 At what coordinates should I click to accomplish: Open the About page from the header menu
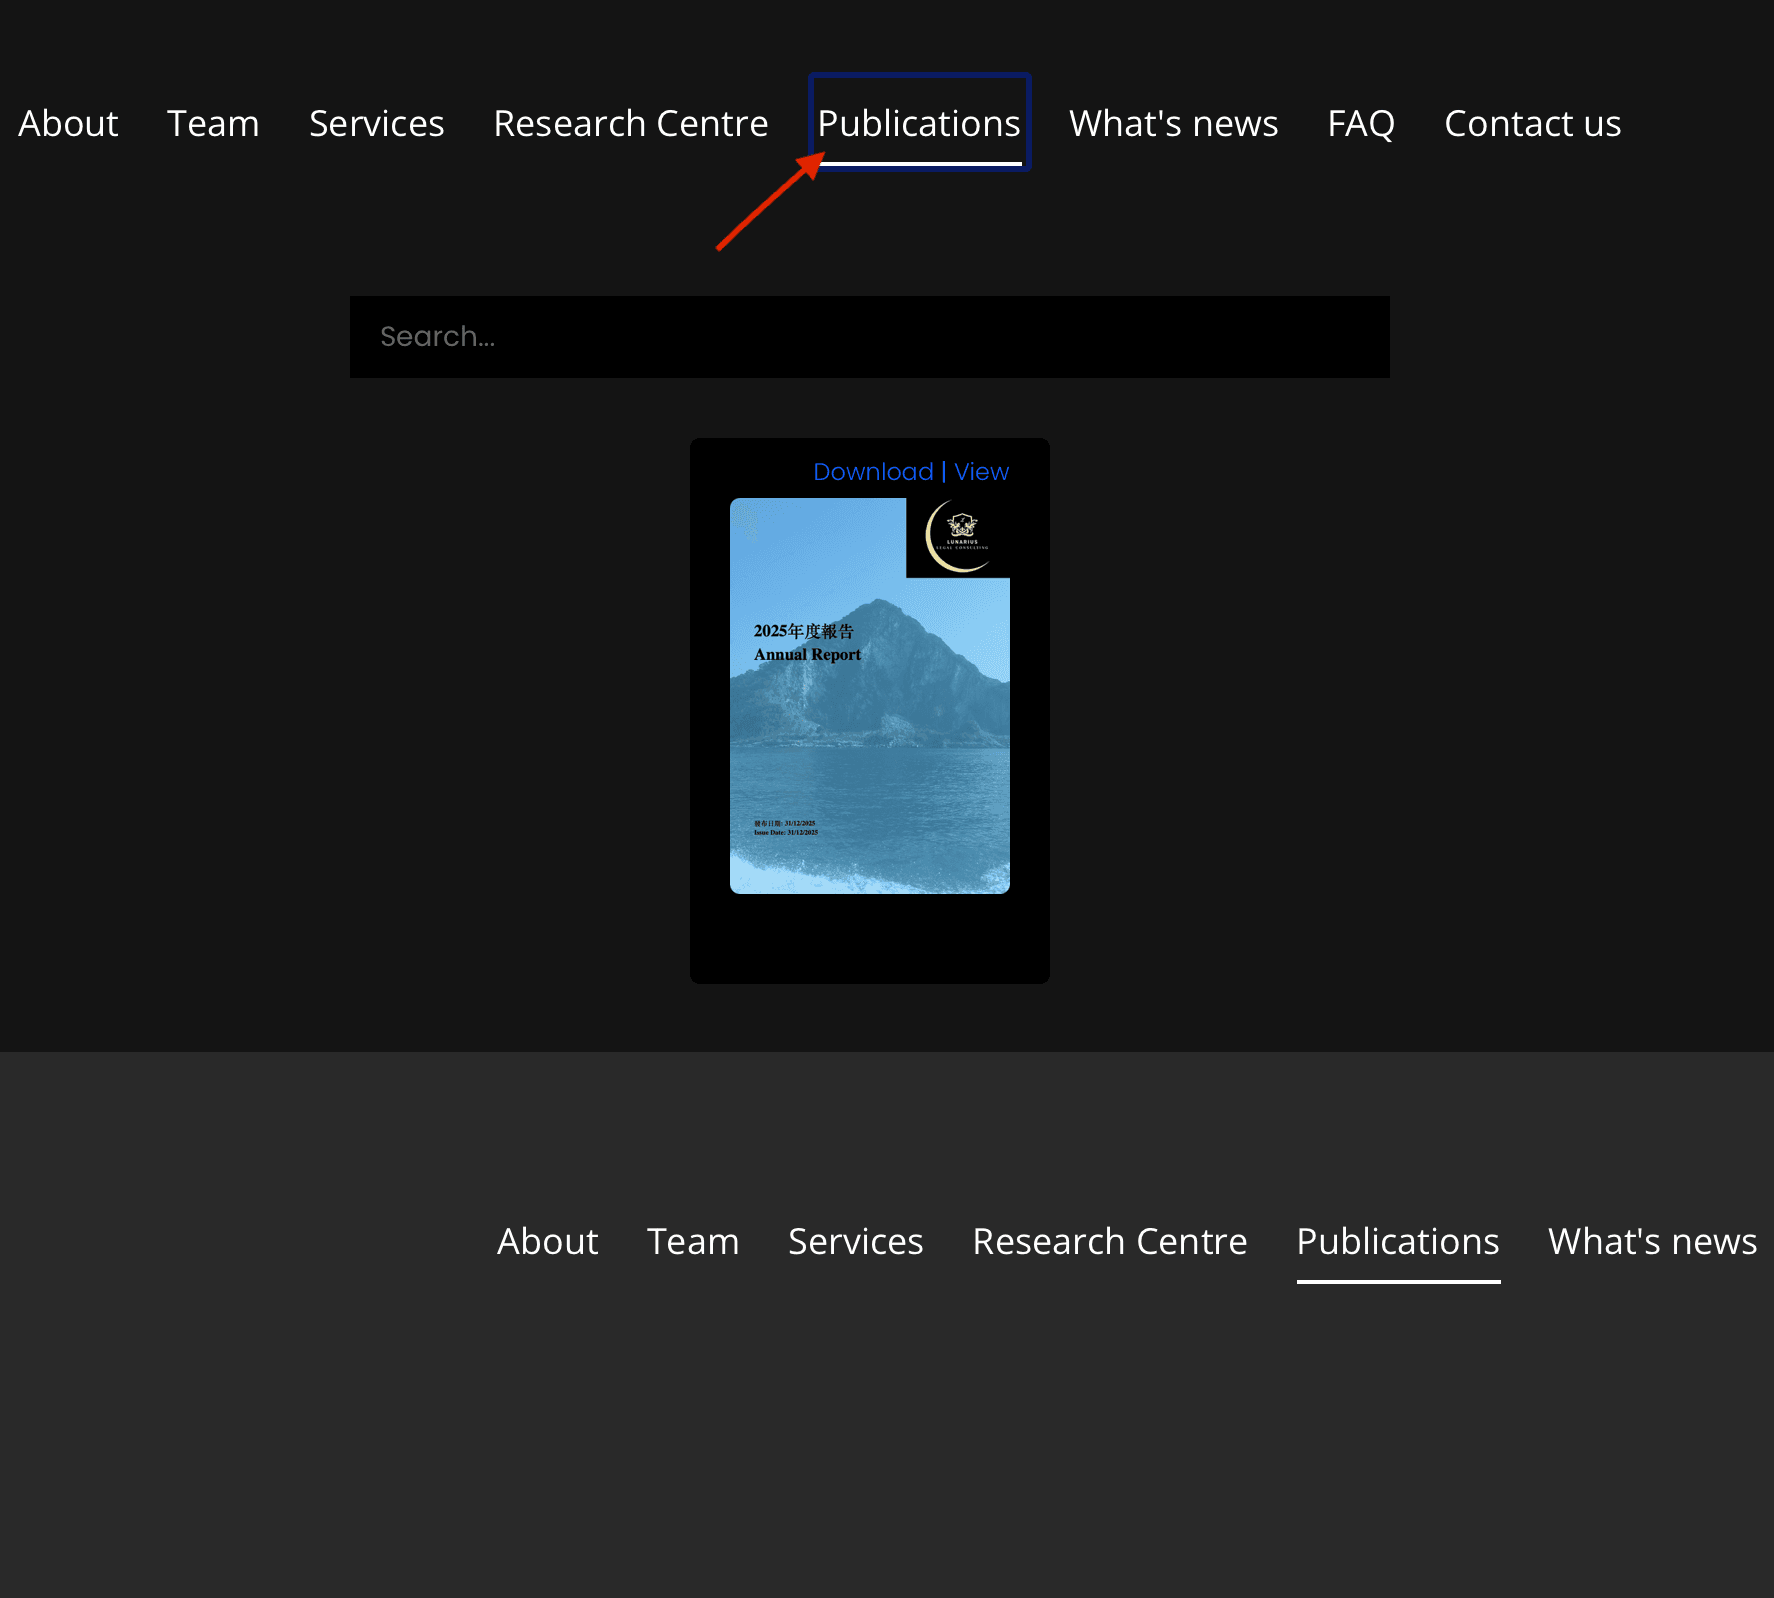68,124
